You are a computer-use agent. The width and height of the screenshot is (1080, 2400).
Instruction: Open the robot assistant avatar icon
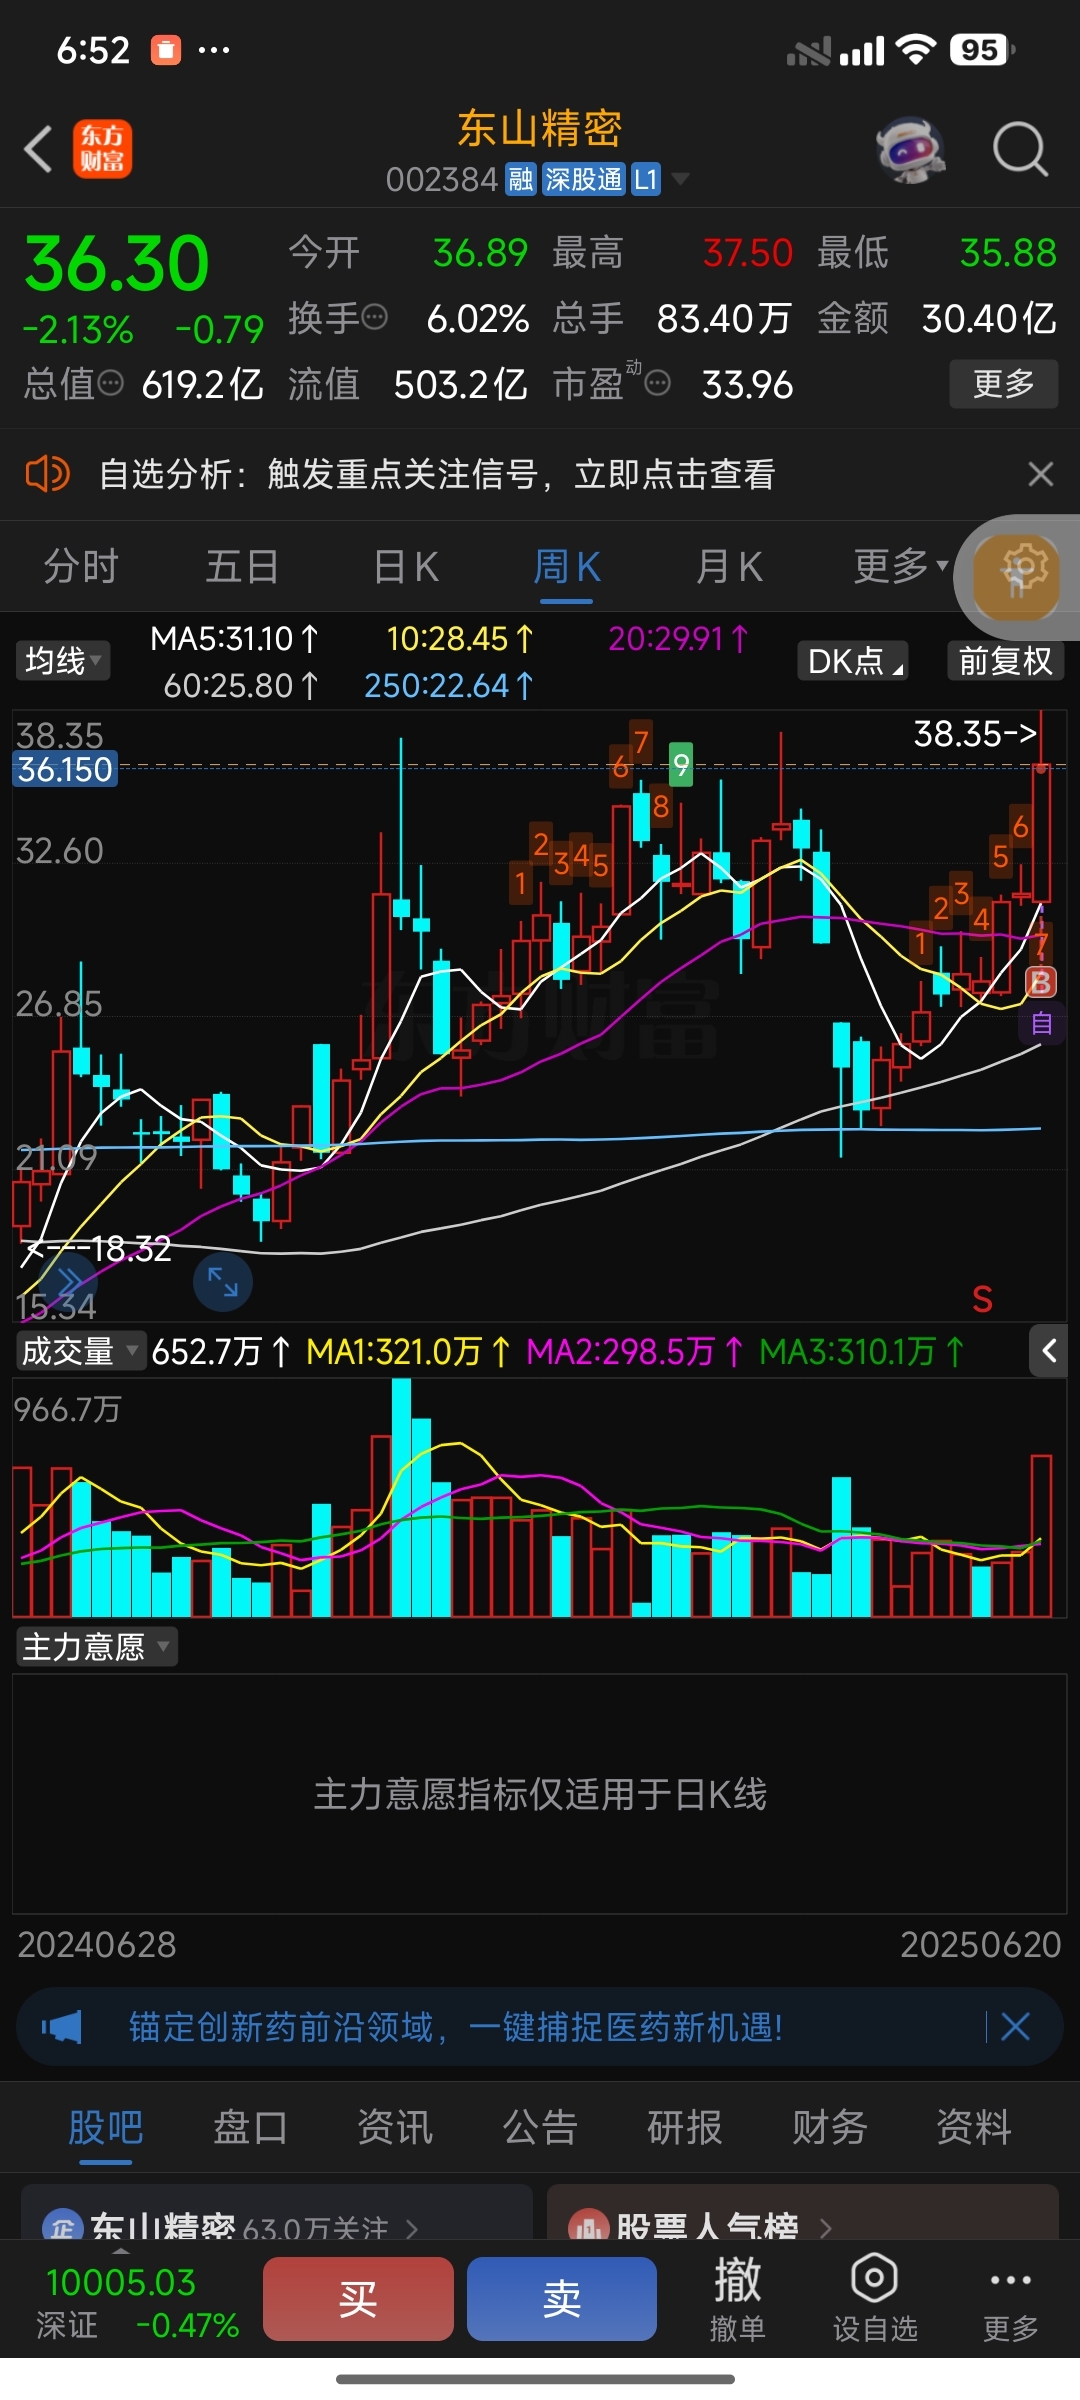(911, 150)
